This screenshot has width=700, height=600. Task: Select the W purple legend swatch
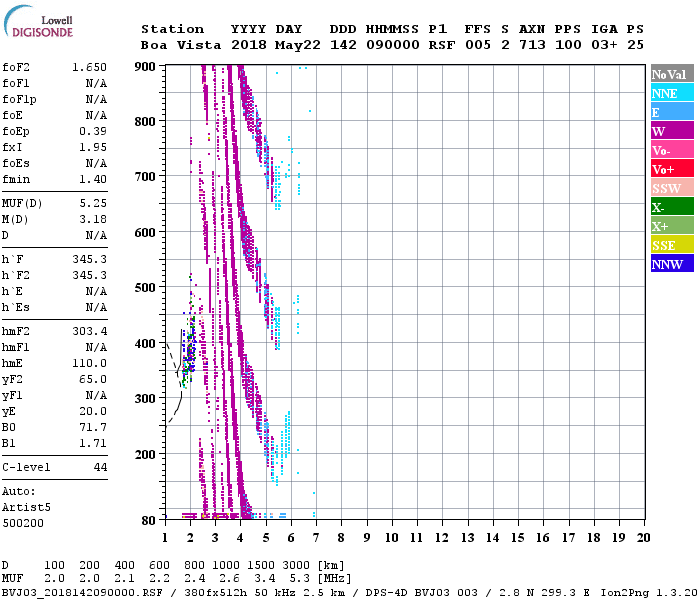coord(672,131)
